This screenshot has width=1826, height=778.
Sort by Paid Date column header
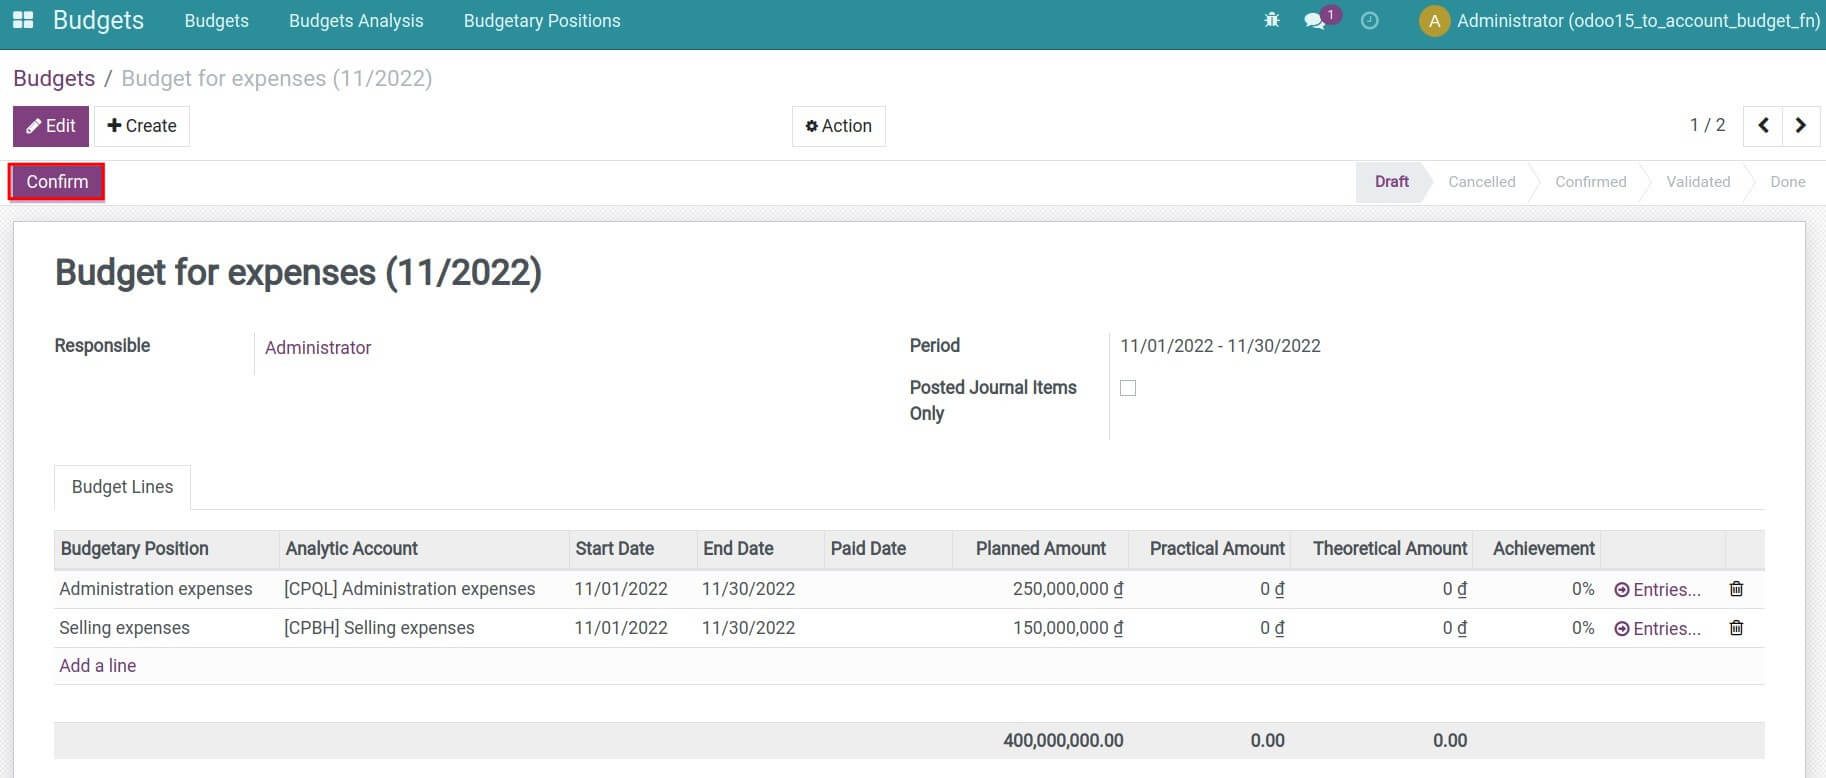(x=888, y=549)
